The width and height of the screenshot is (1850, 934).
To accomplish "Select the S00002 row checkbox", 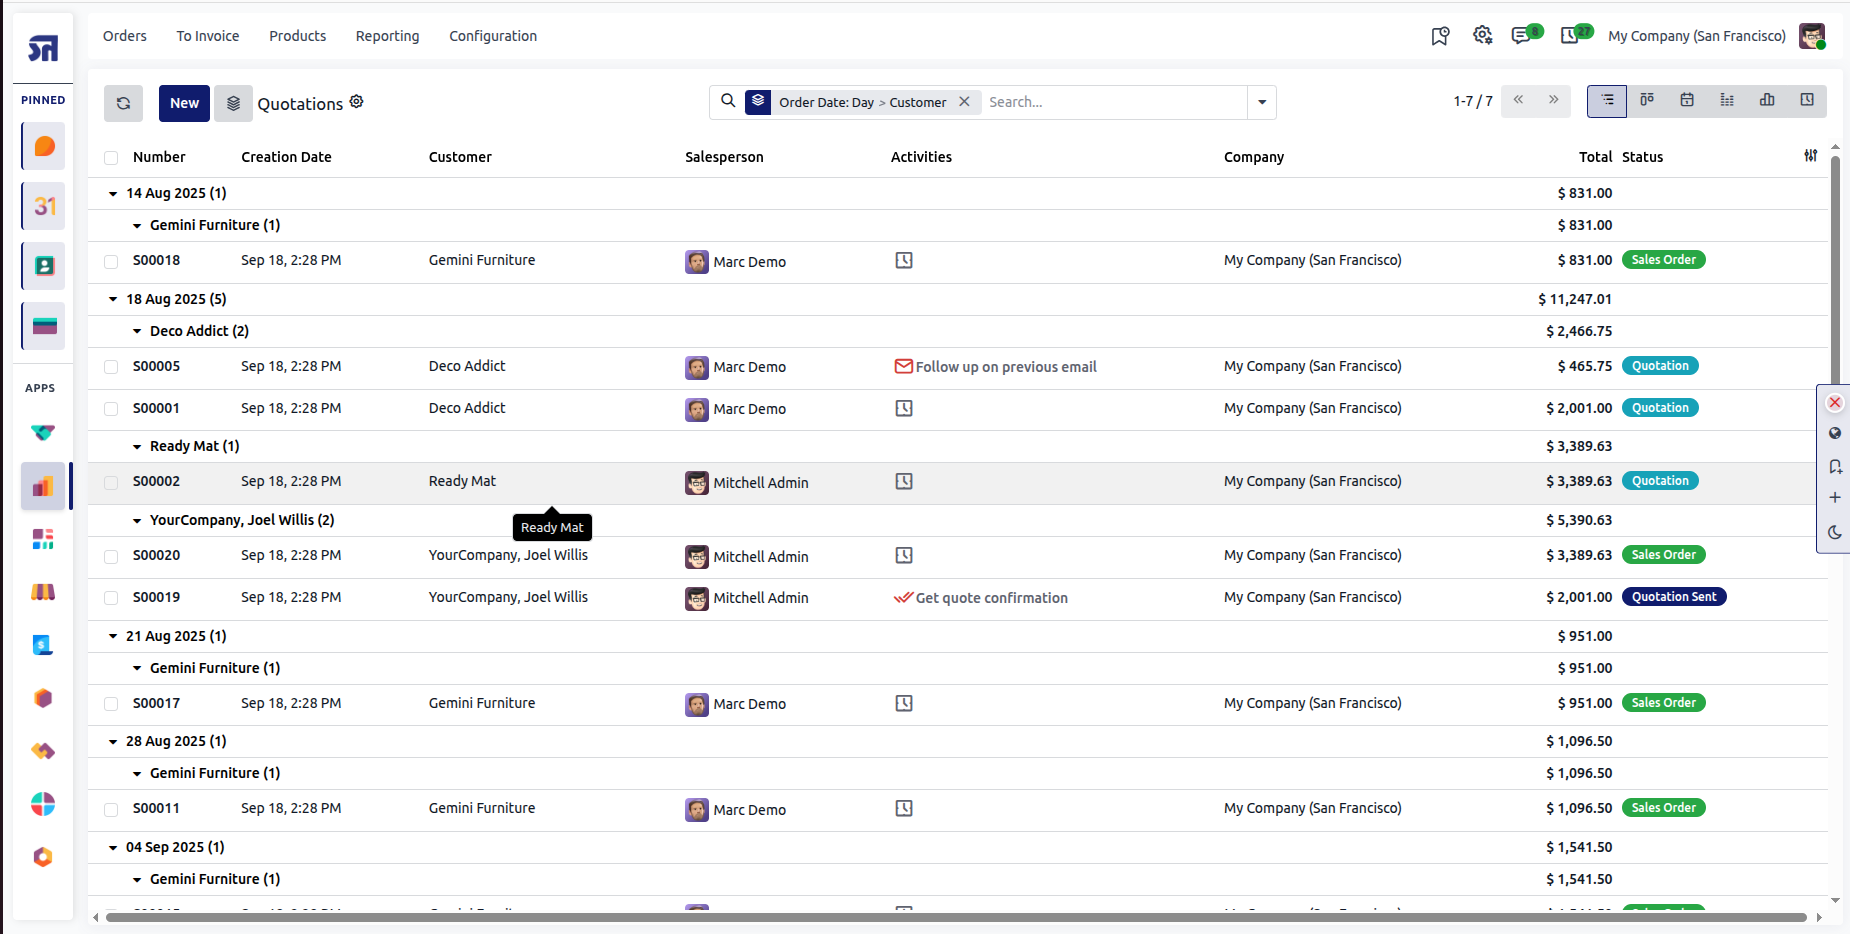I will click(x=111, y=483).
